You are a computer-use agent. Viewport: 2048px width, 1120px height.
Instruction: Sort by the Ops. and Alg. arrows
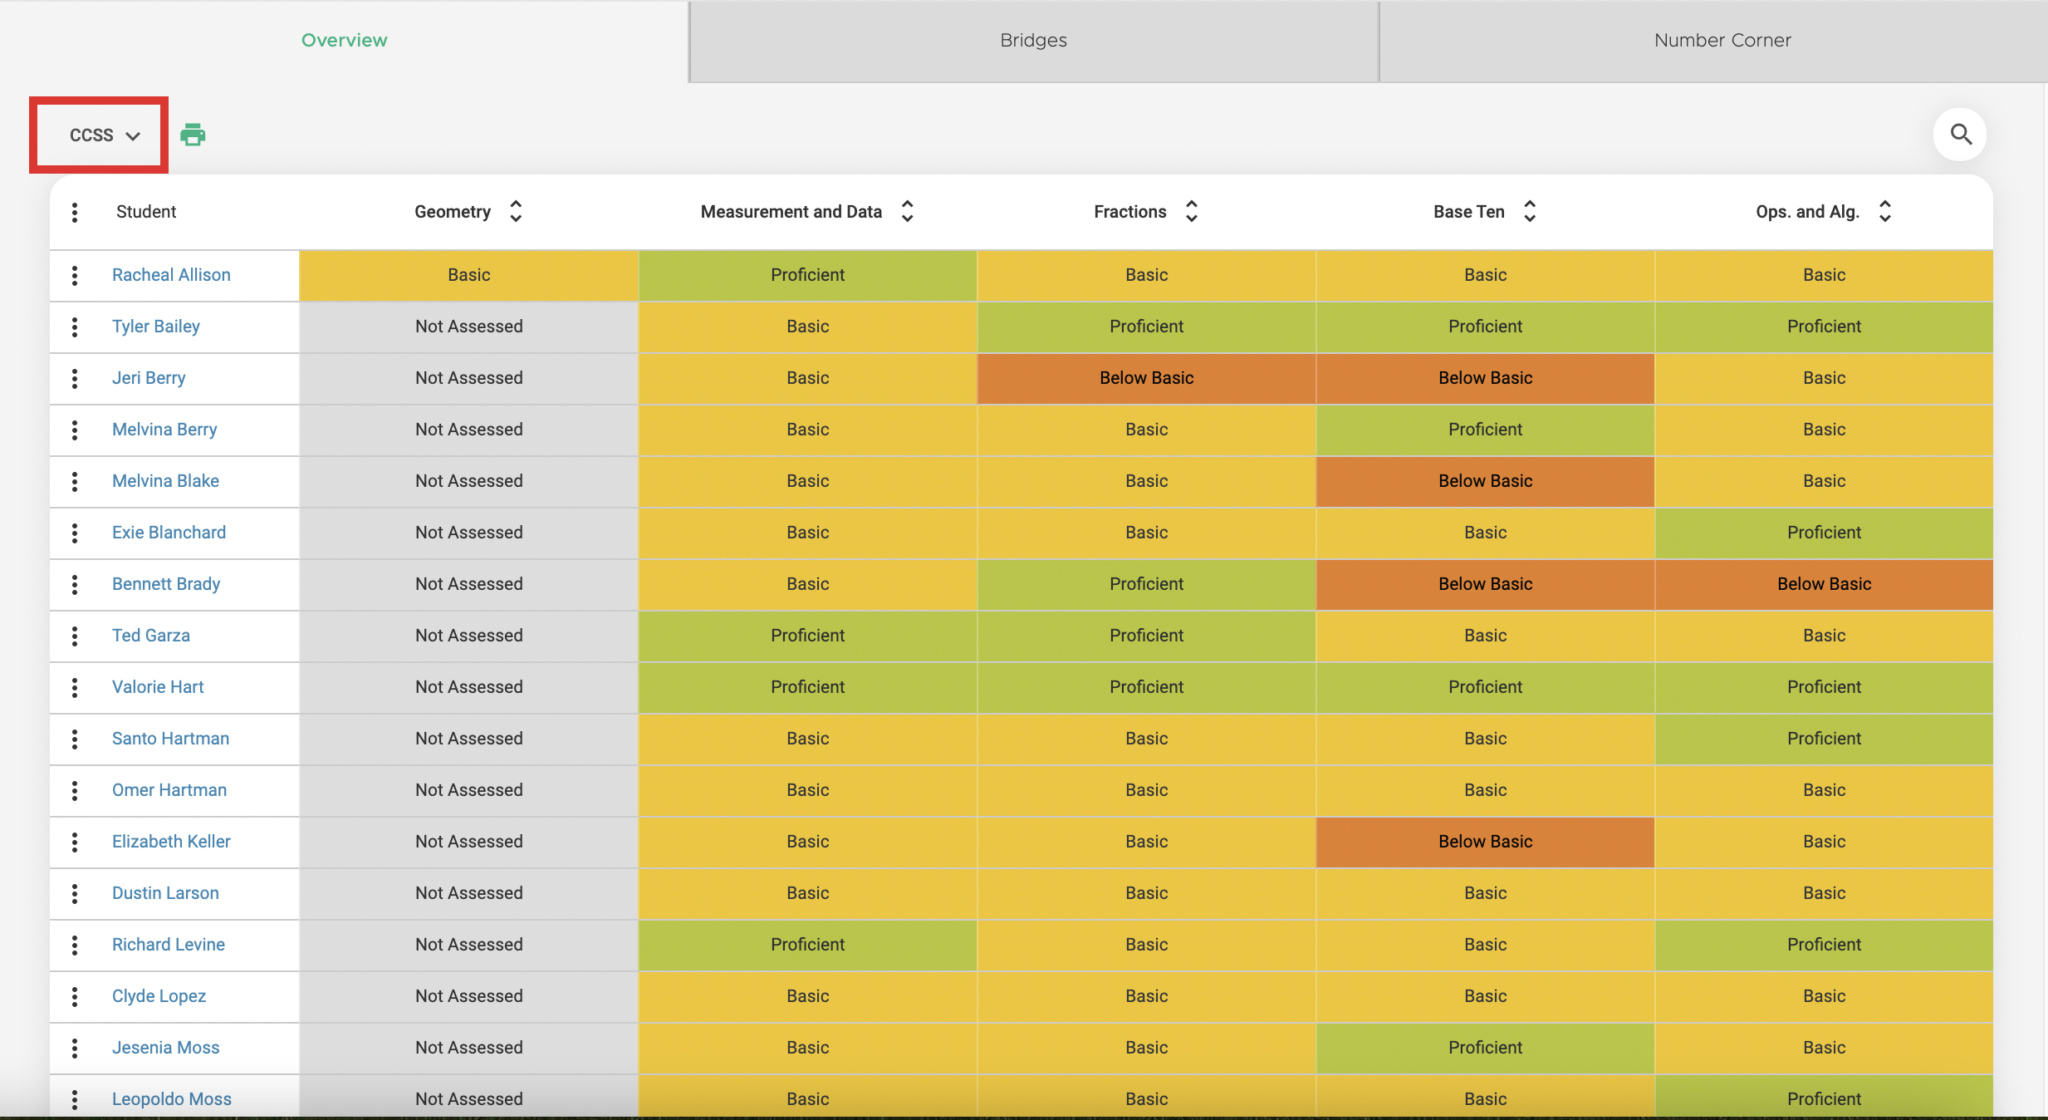[x=1884, y=211]
